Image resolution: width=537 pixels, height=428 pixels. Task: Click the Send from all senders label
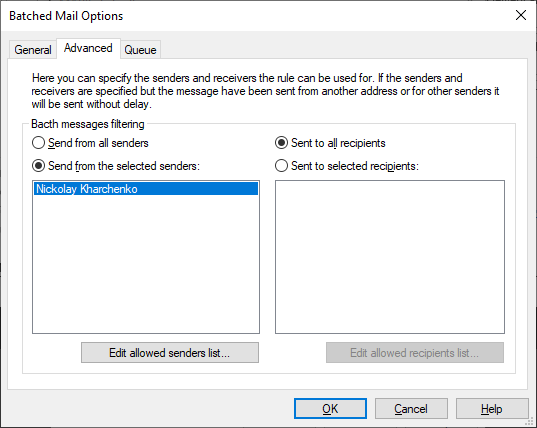point(98,143)
